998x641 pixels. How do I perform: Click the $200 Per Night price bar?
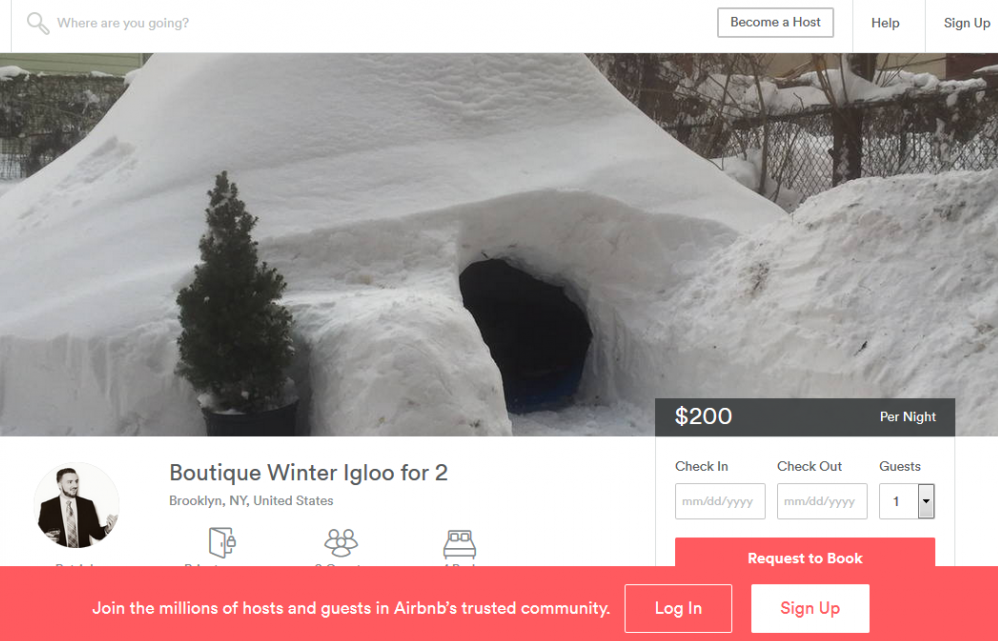[x=805, y=417]
